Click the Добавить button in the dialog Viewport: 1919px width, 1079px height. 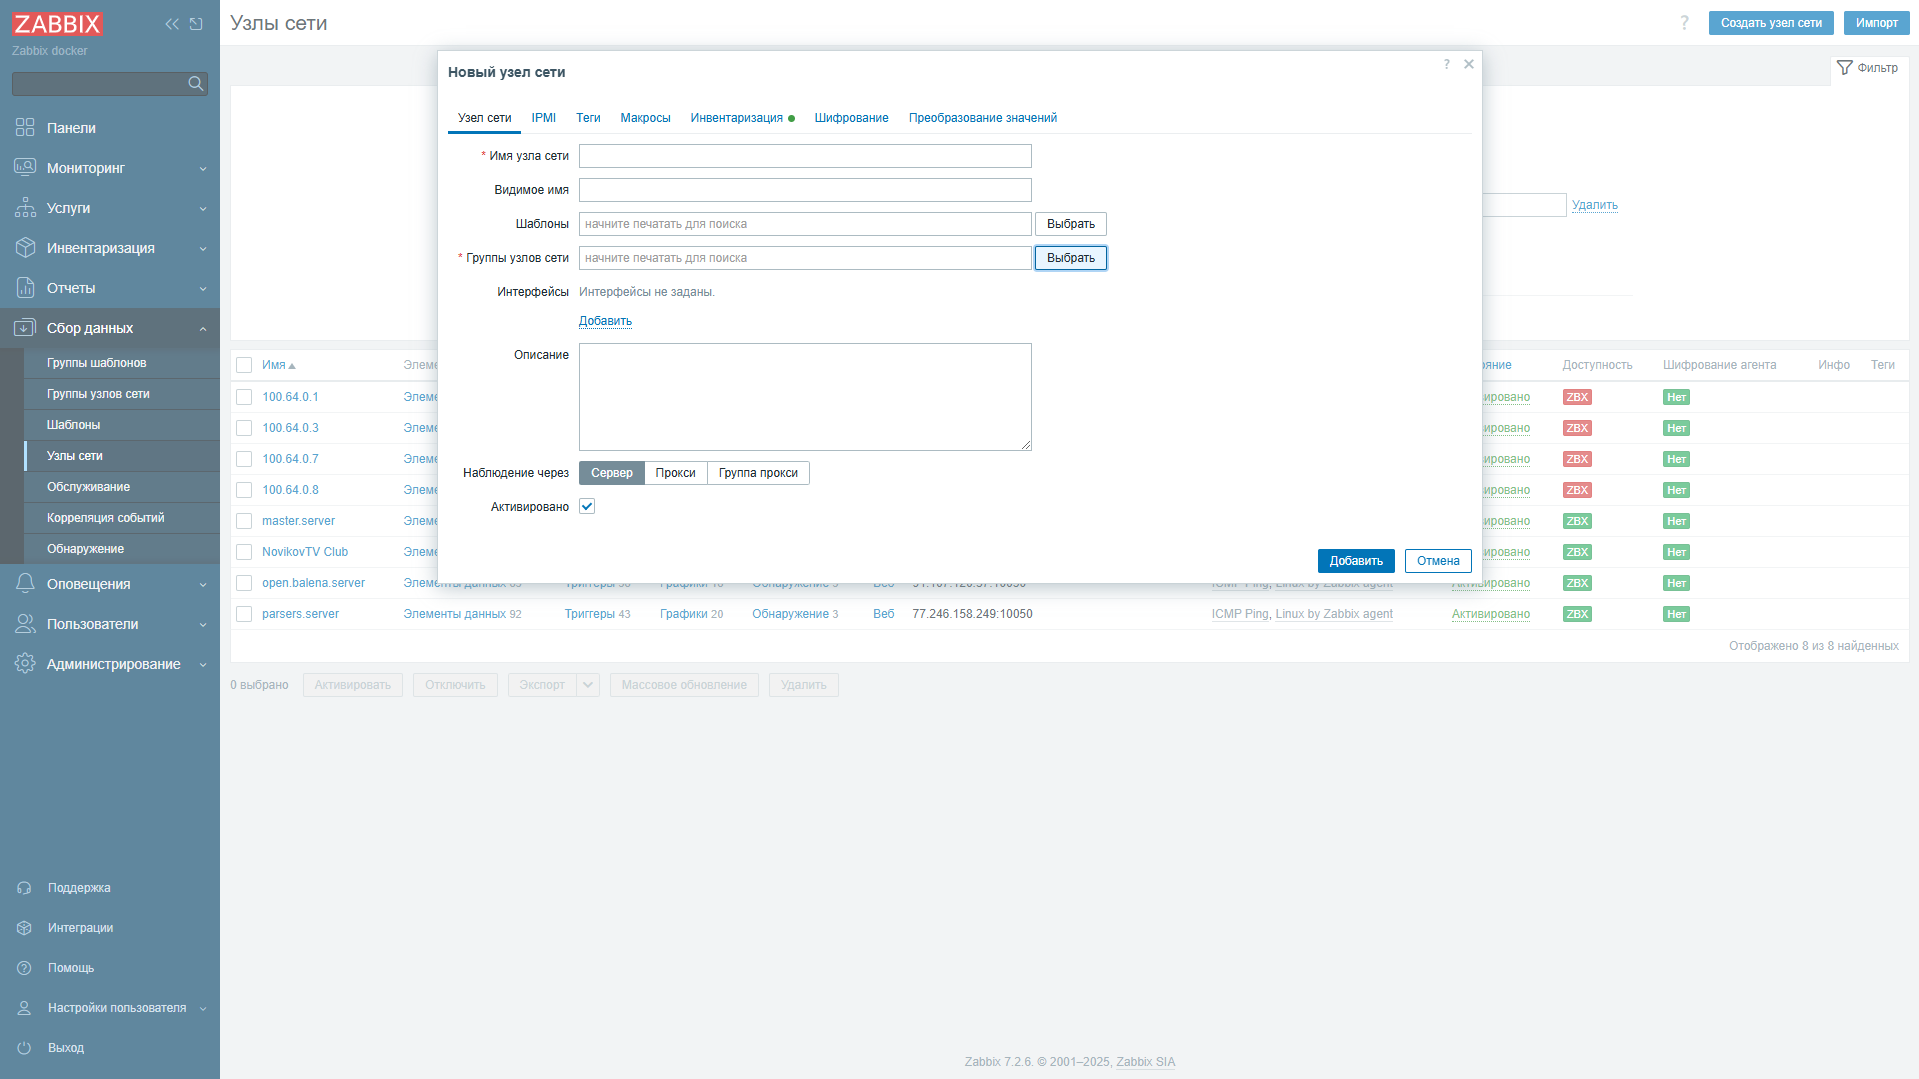point(1356,561)
